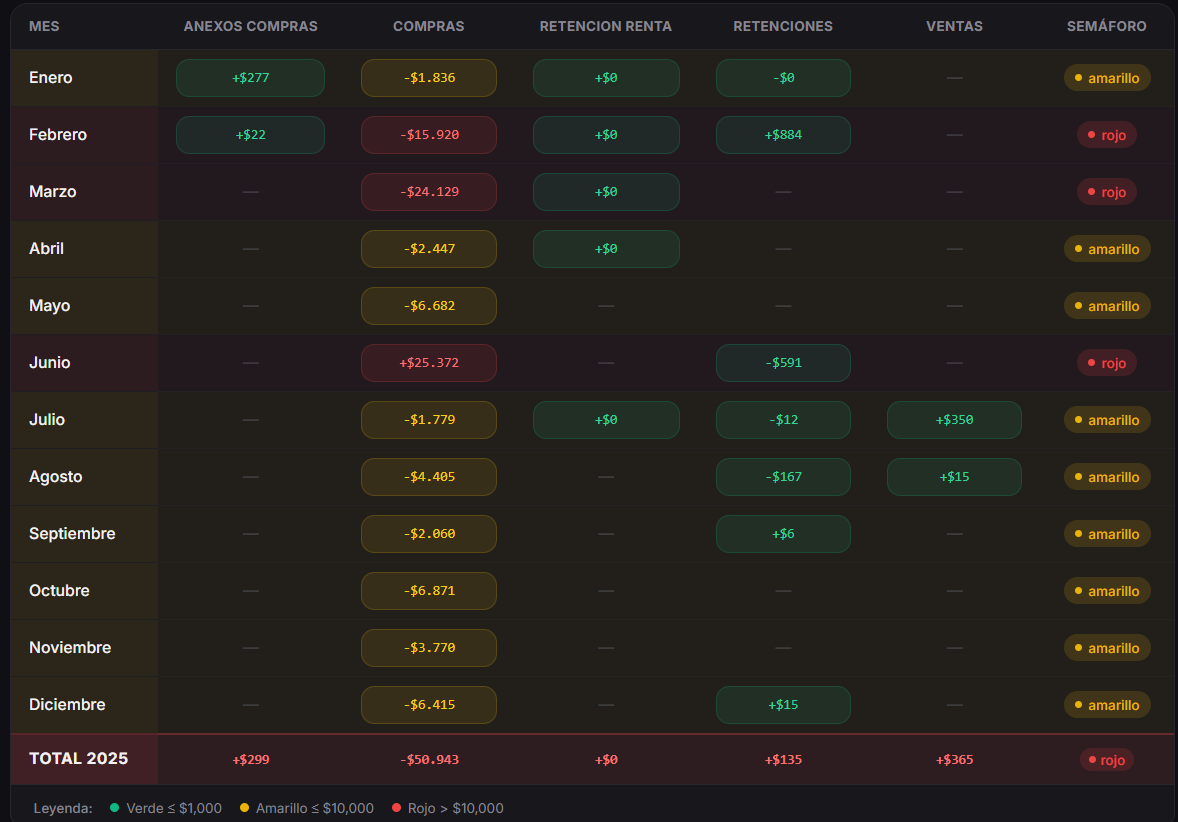The width and height of the screenshot is (1178, 822).
Task: Click the green Verde legend dot
Action: point(114,808)
